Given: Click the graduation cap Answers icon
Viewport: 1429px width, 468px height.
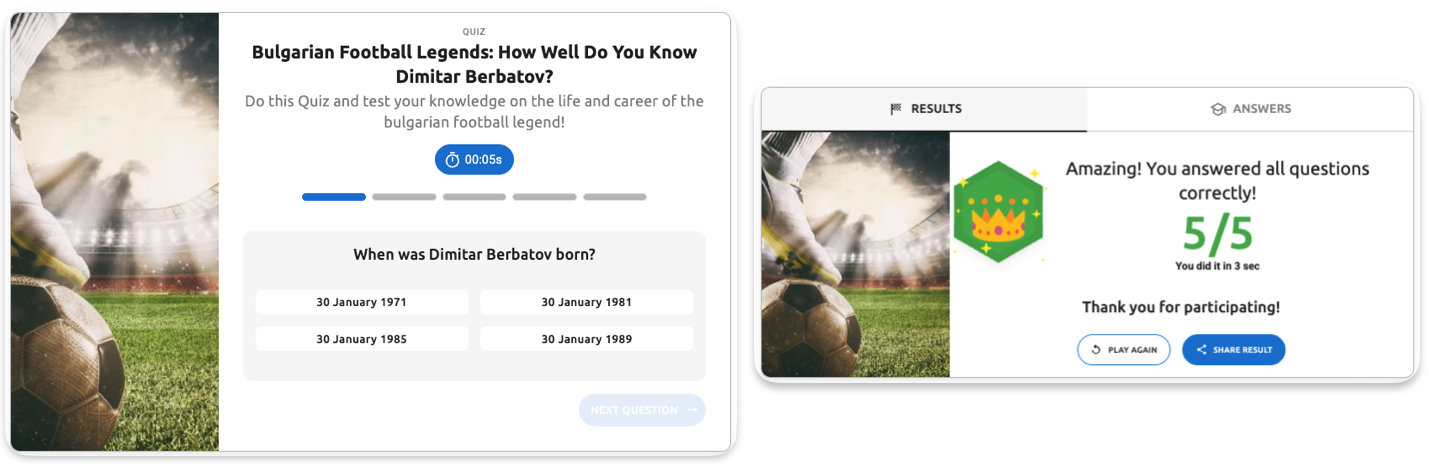Looking at the screenshot, I should (1218, 109).
